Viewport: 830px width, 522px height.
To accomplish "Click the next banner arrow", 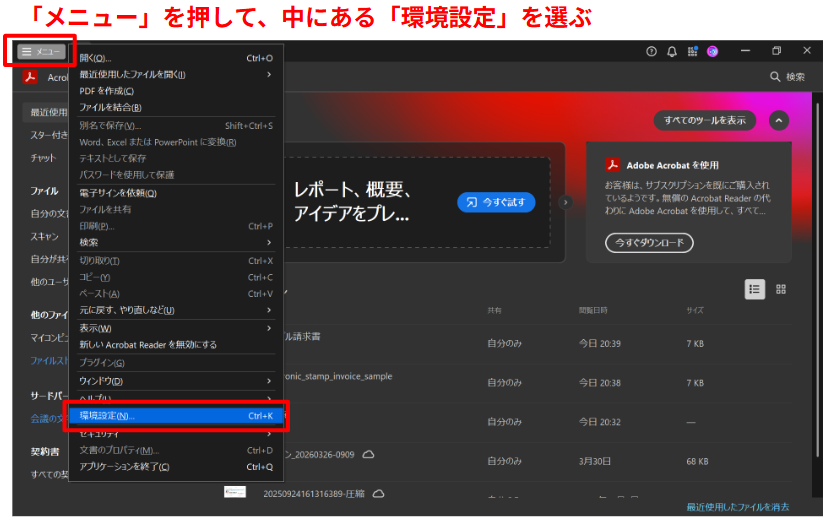I will pos(566,202).
